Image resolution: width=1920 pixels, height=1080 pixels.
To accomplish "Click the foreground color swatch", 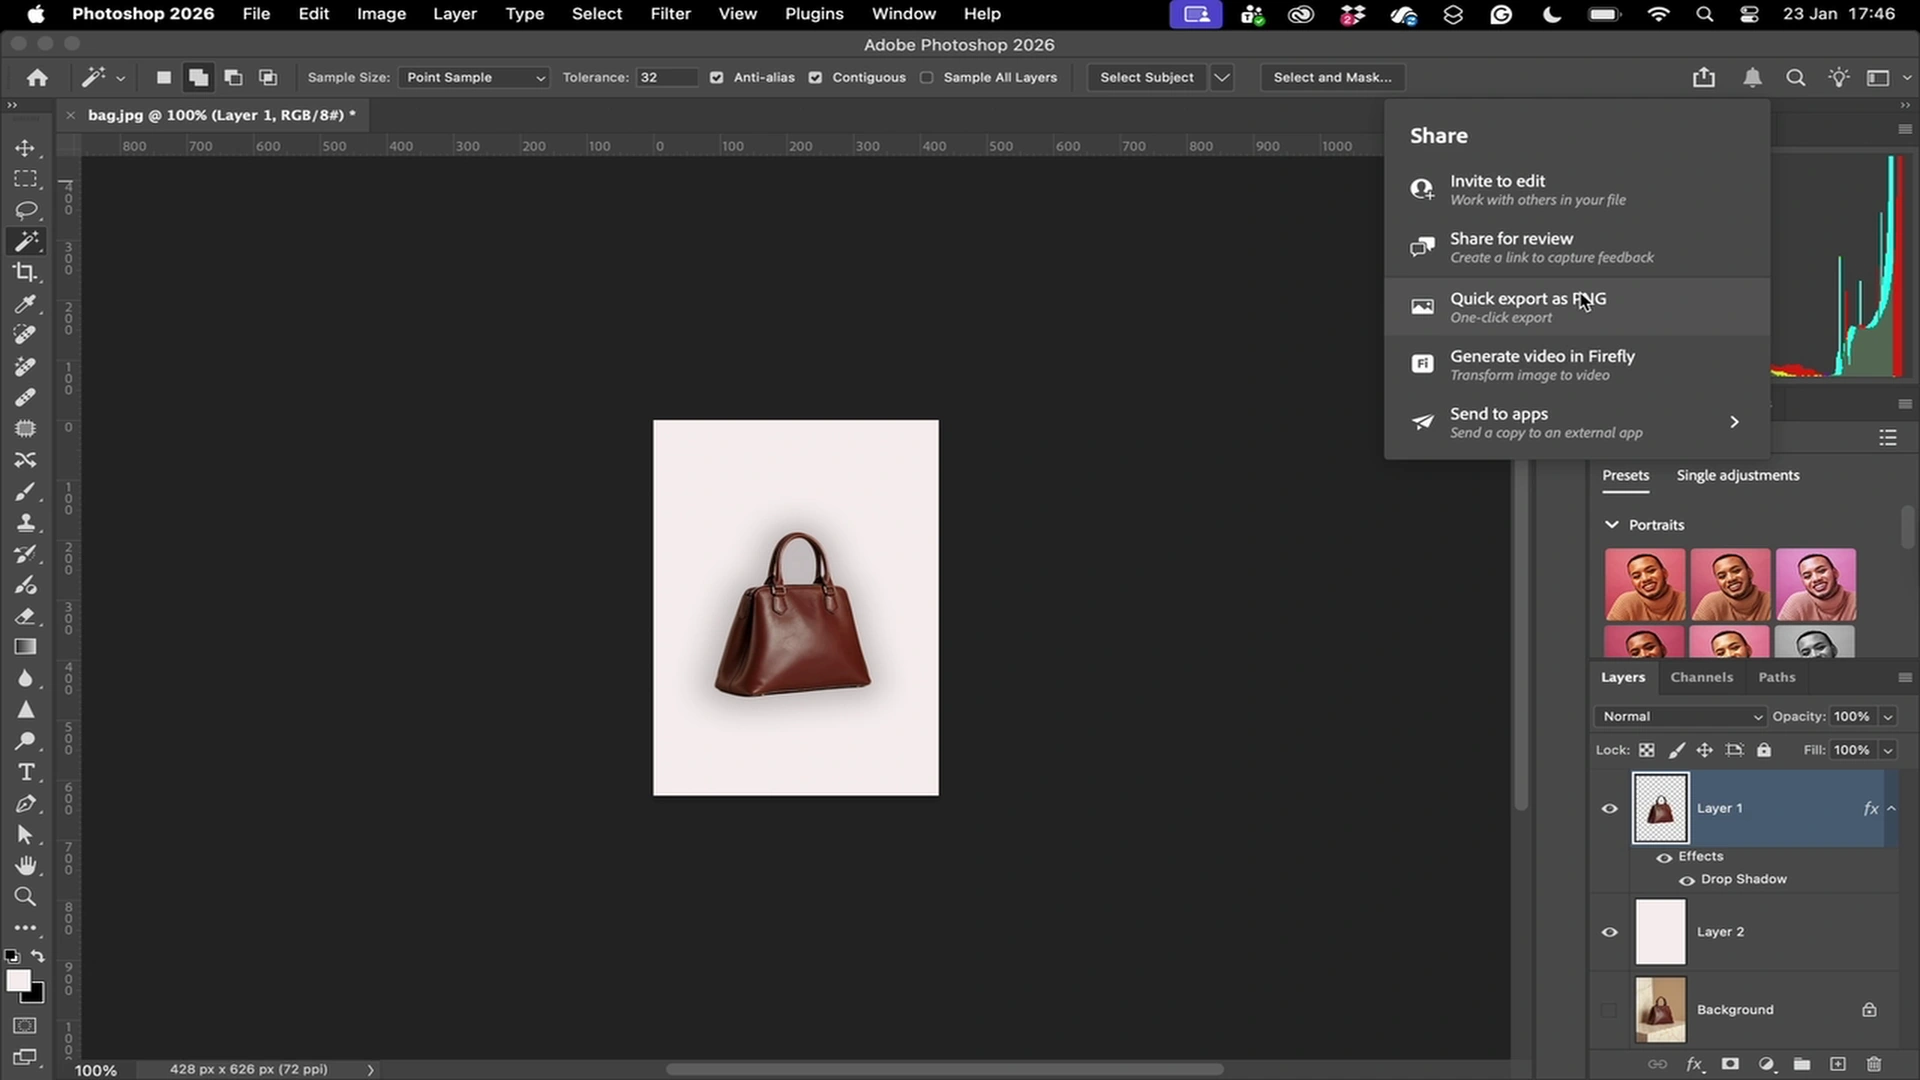I will [17, 981].
